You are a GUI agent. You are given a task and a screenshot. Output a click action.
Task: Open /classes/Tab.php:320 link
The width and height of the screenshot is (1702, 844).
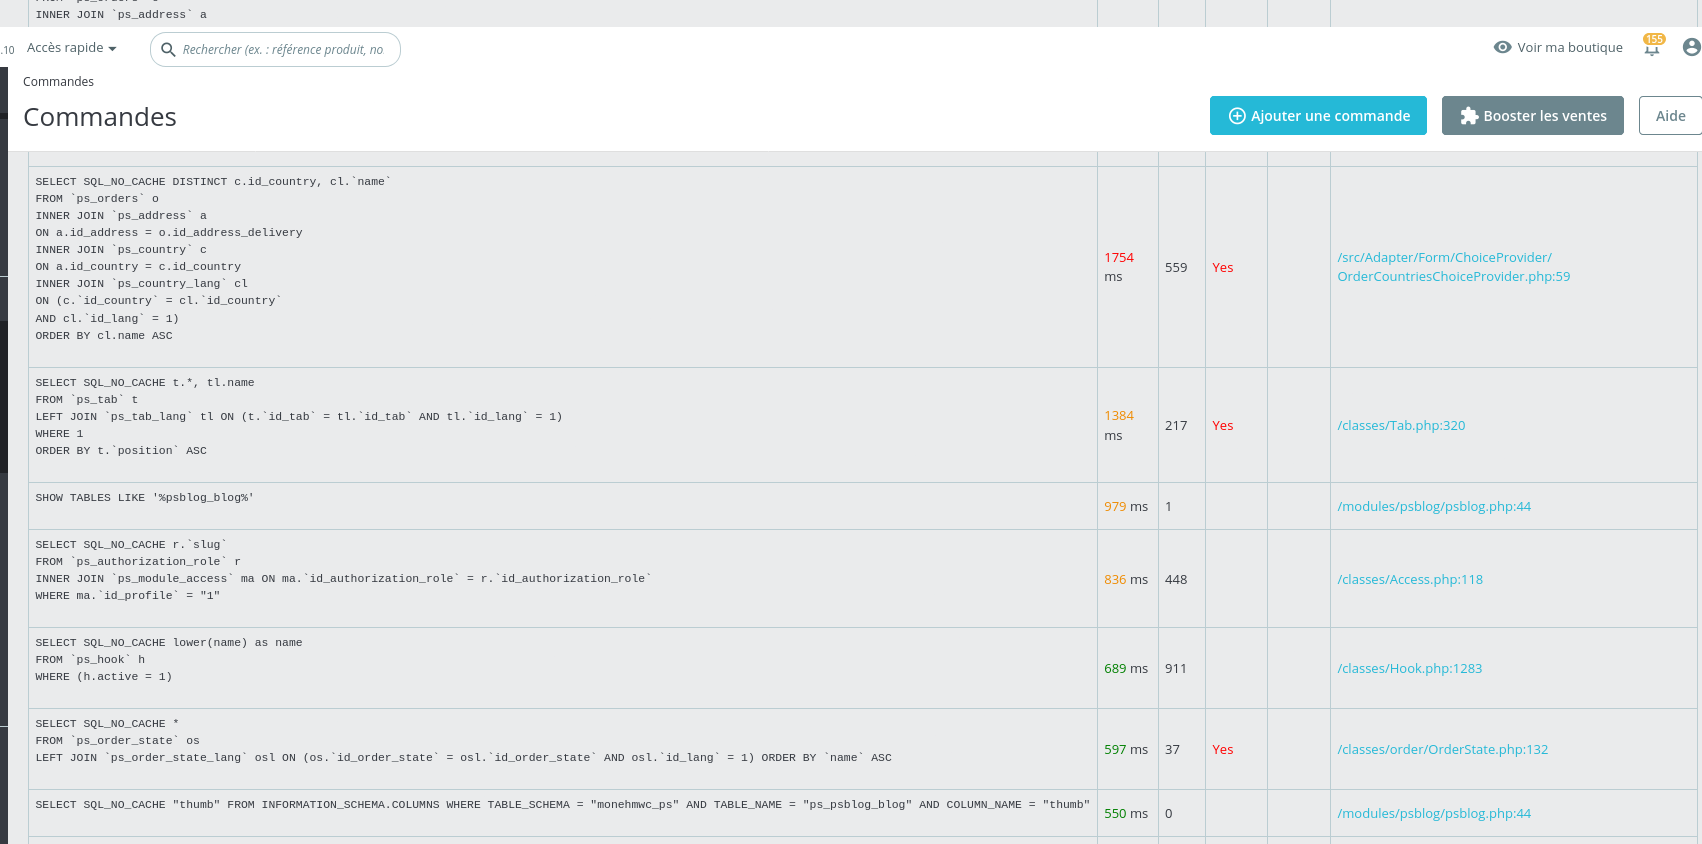[x=1401, y=425]
